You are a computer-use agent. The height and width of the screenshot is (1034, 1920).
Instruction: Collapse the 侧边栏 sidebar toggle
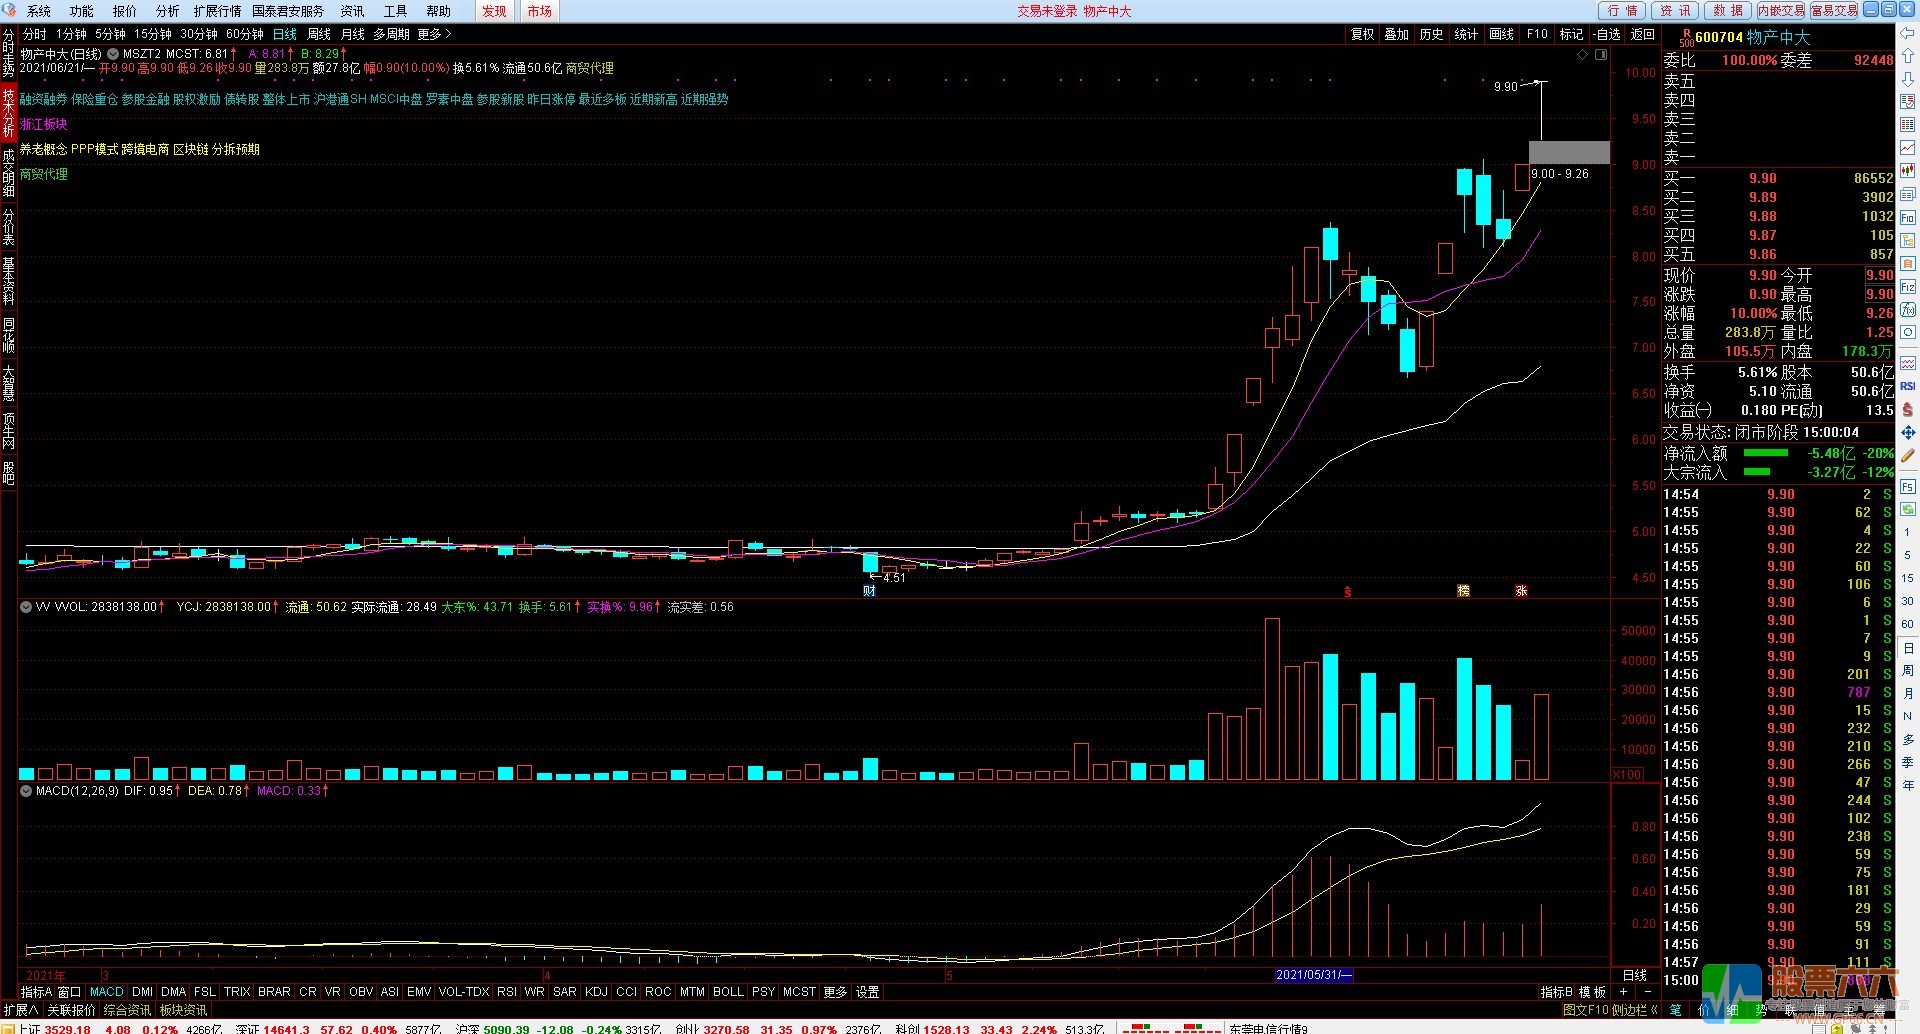click(1634, 1010)
